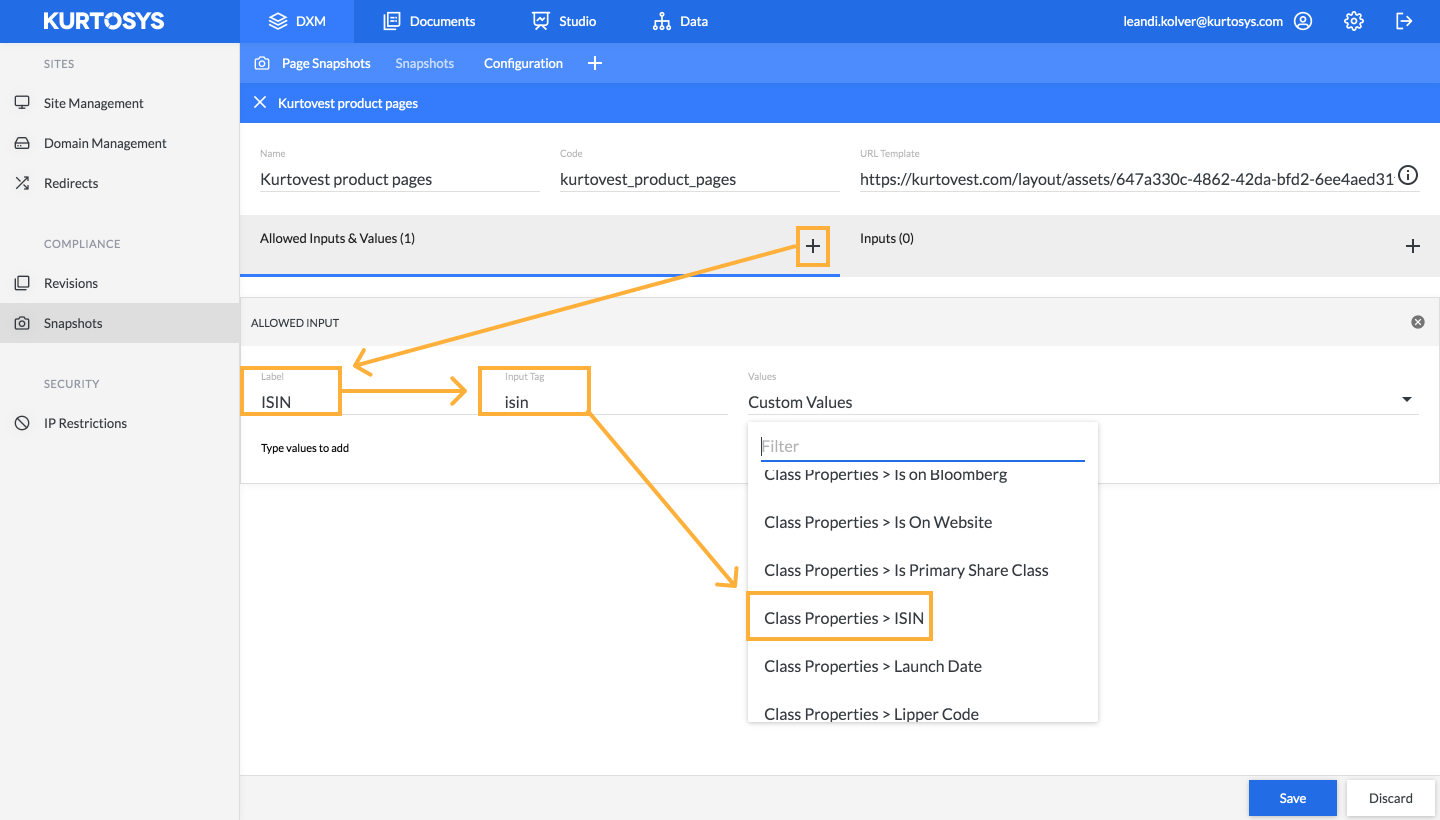Image resolution: width=1440 pixels, height=820 pixels.
Task: Click the Domain Management drive icon
Action: 22,143
